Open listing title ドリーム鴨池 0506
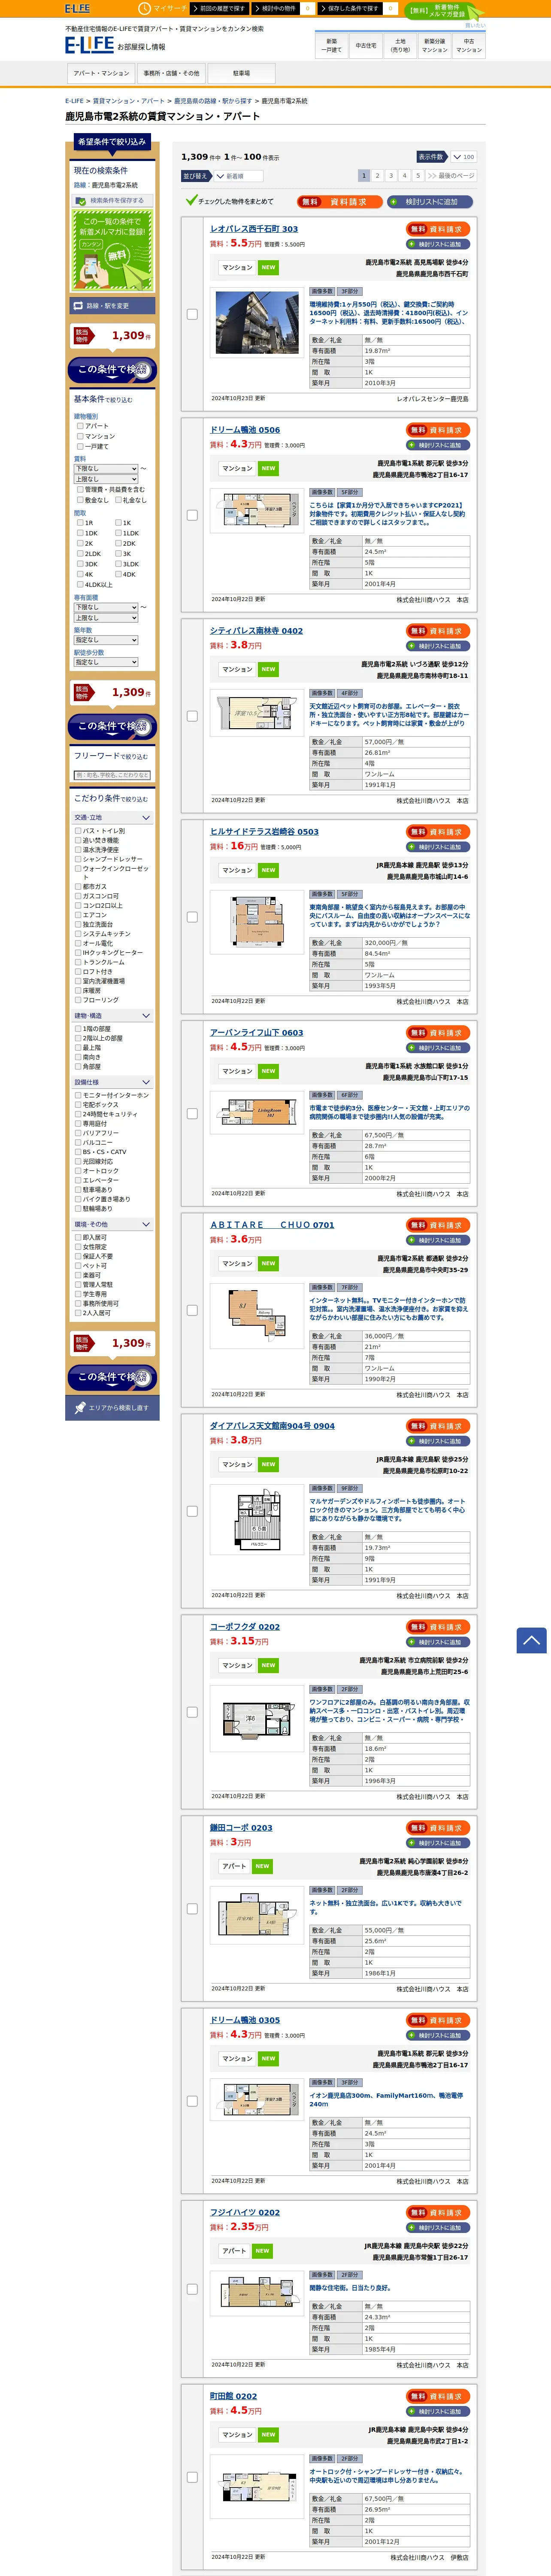Image resolution: width=551 pixels, height=2576 pixels. click(245, 430)
